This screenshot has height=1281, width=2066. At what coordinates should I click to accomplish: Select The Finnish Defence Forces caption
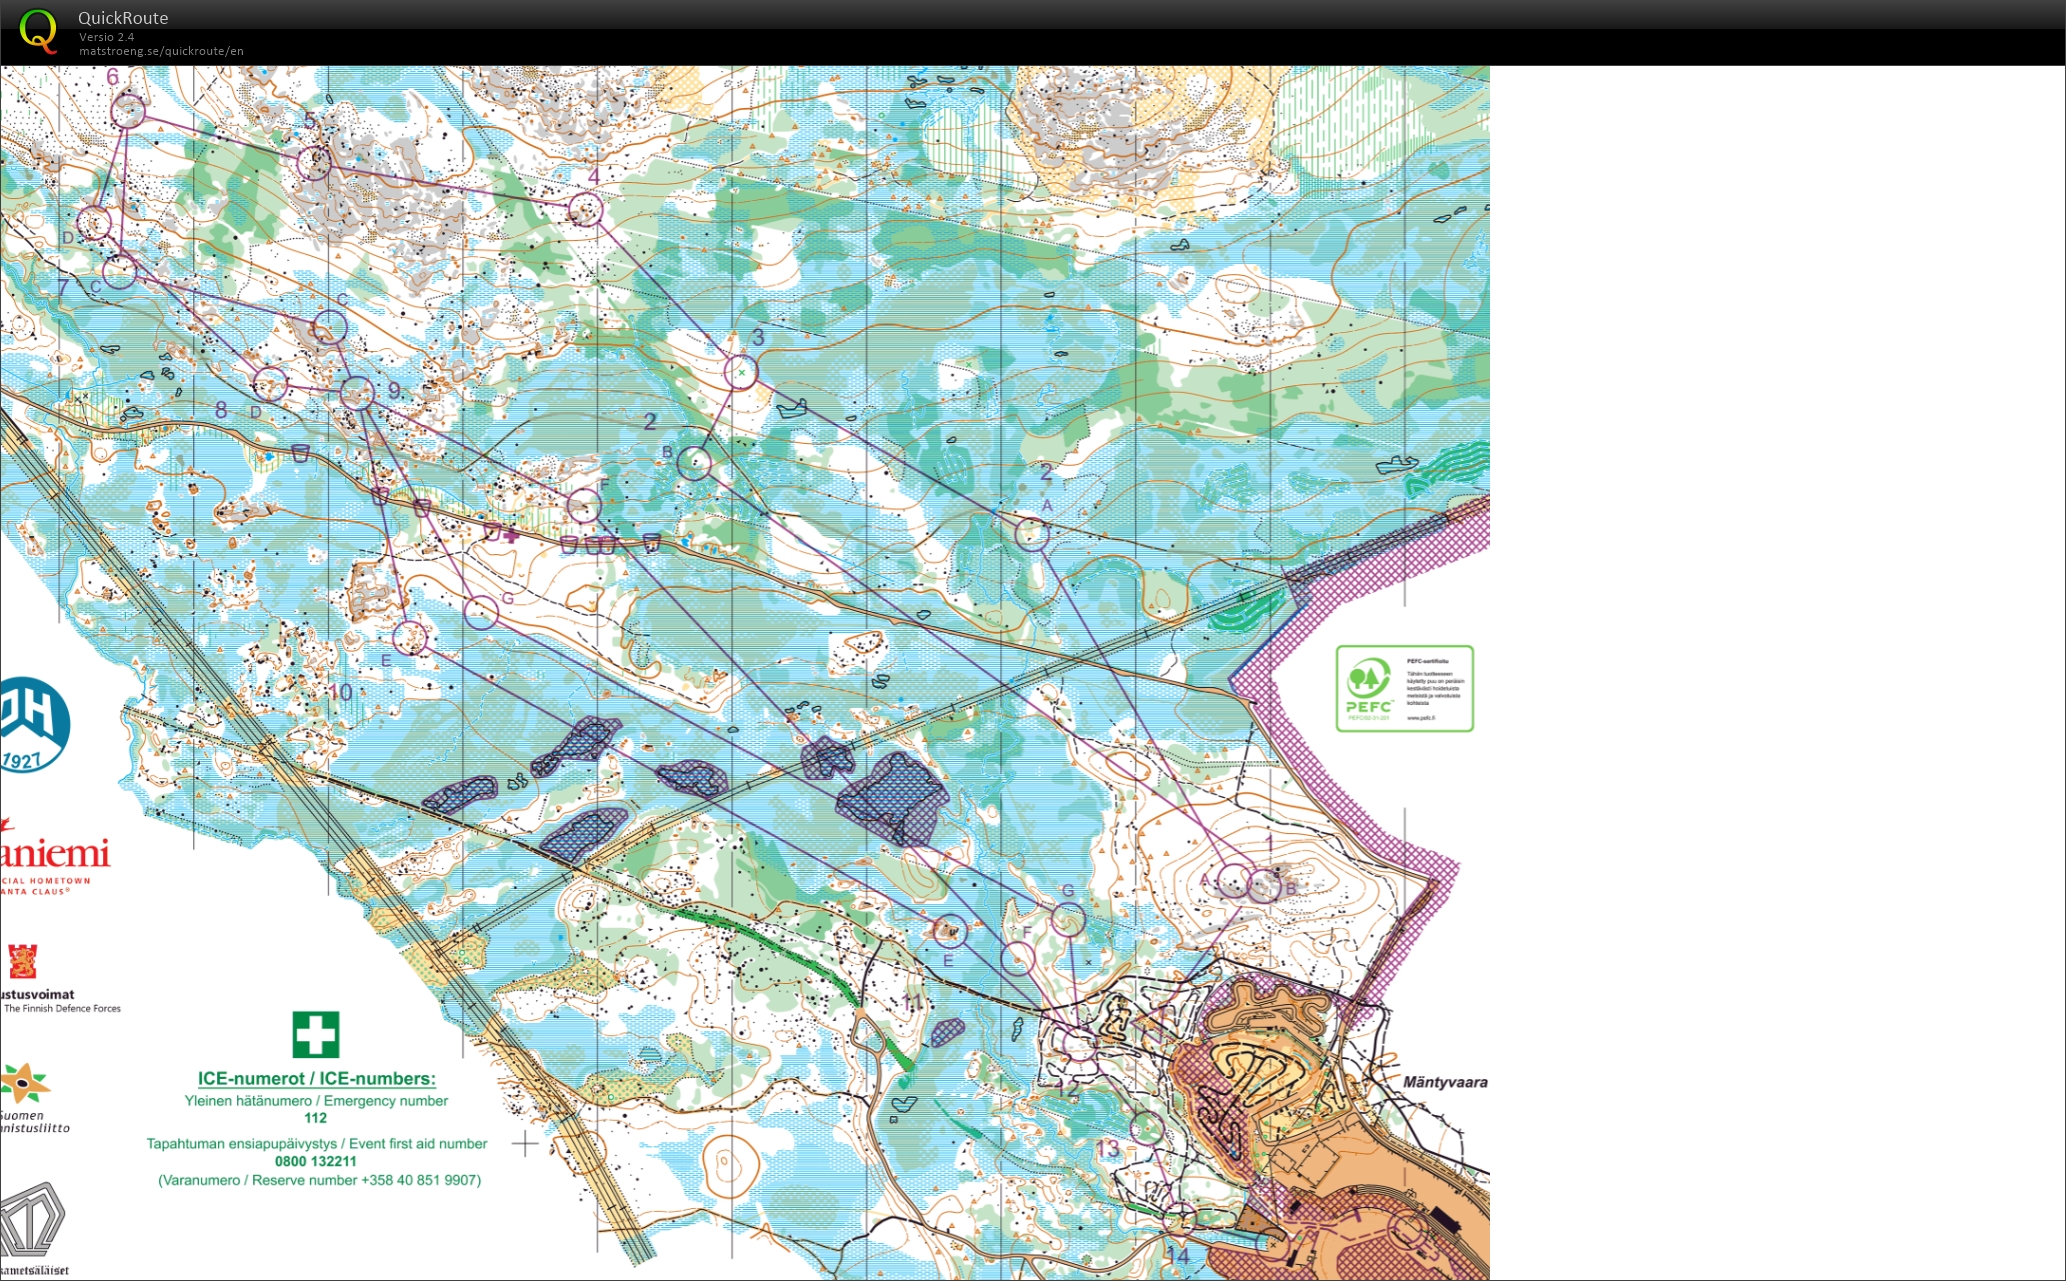[62, 1009]
